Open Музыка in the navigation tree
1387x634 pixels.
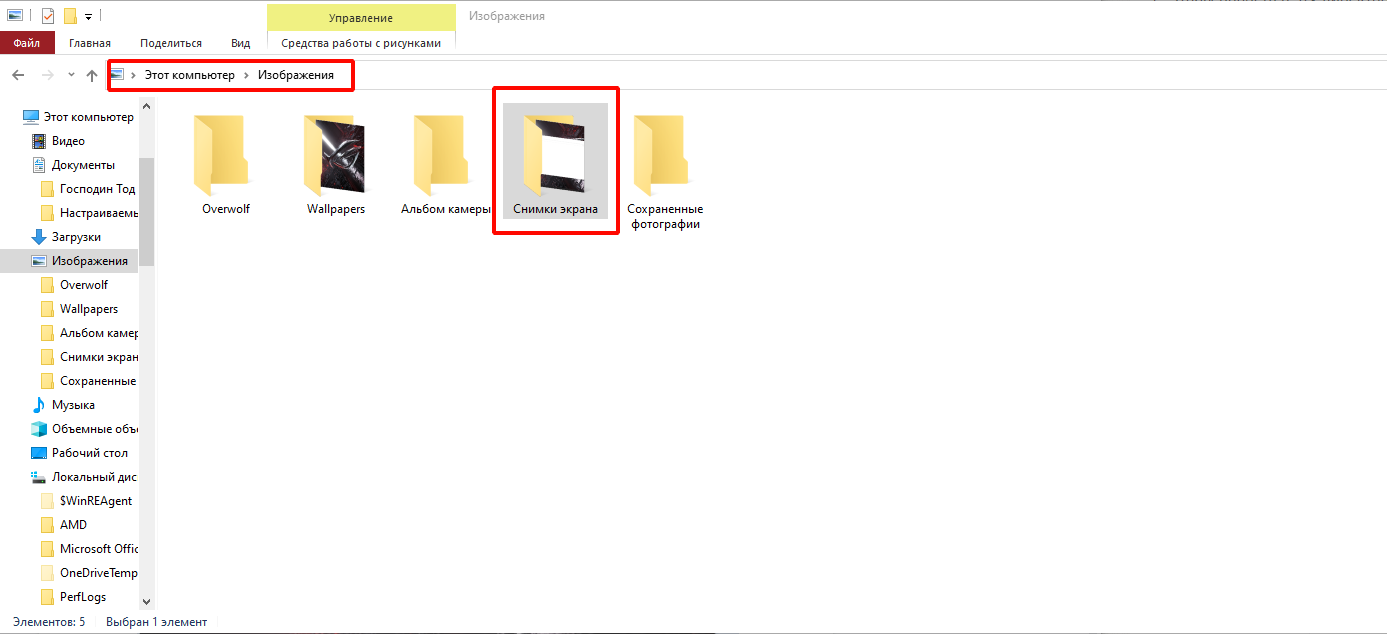(74, 405)
